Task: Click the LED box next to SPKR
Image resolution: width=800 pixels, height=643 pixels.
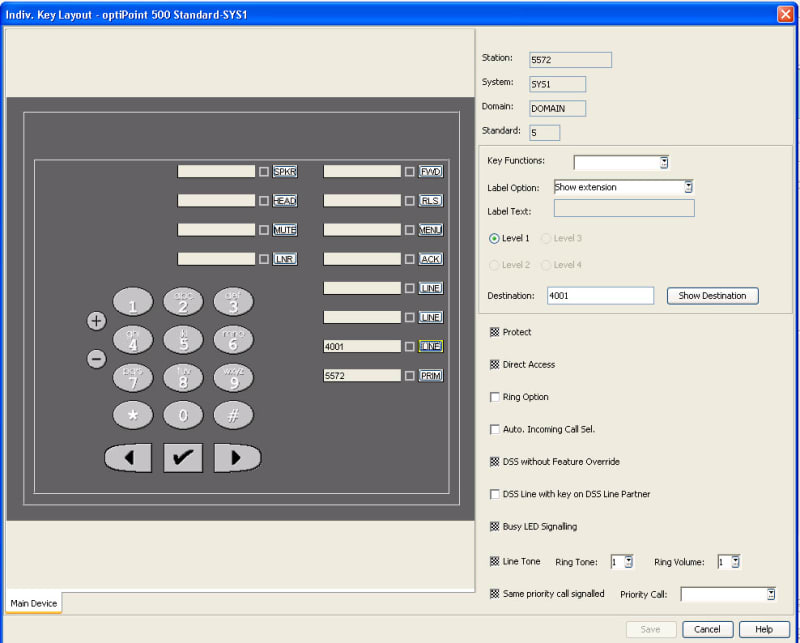Action: [x=264, y=172]
